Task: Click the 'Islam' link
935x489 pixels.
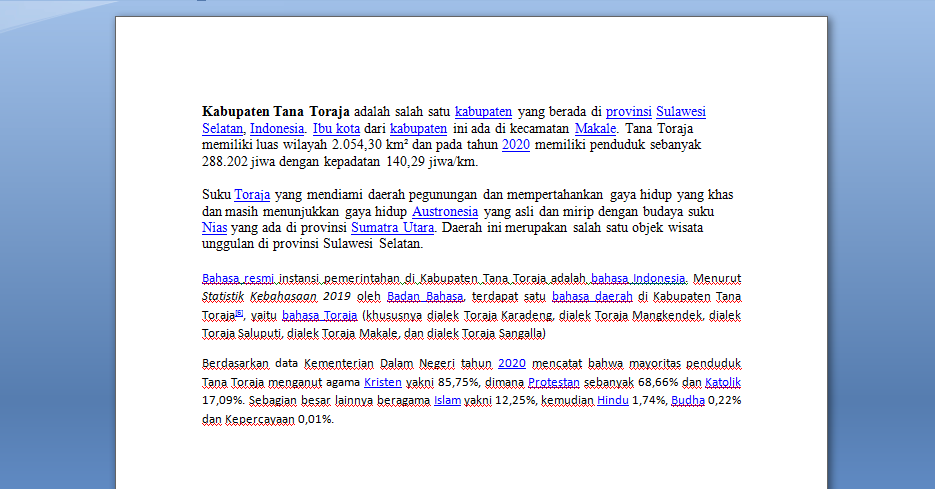Action: coord(447,400)
